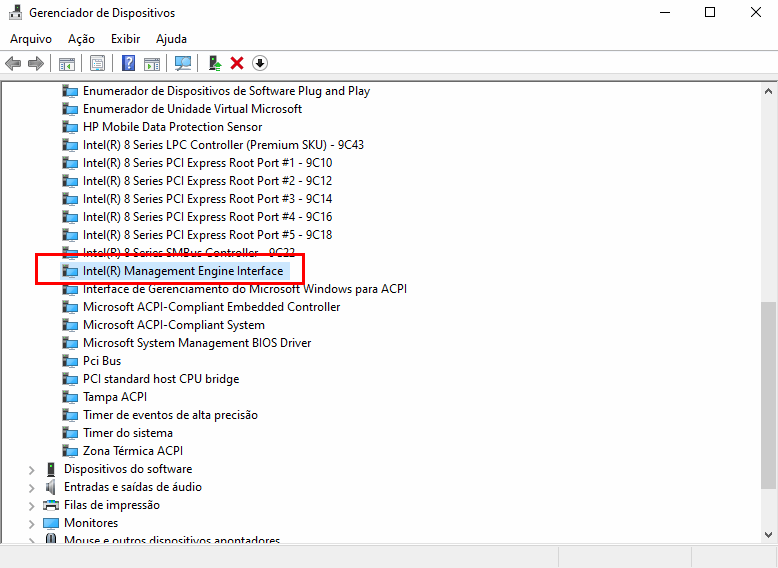Select PCI standard host CPU bridge
The width and height of the screenshot is (778, 568).
[161, 379]
